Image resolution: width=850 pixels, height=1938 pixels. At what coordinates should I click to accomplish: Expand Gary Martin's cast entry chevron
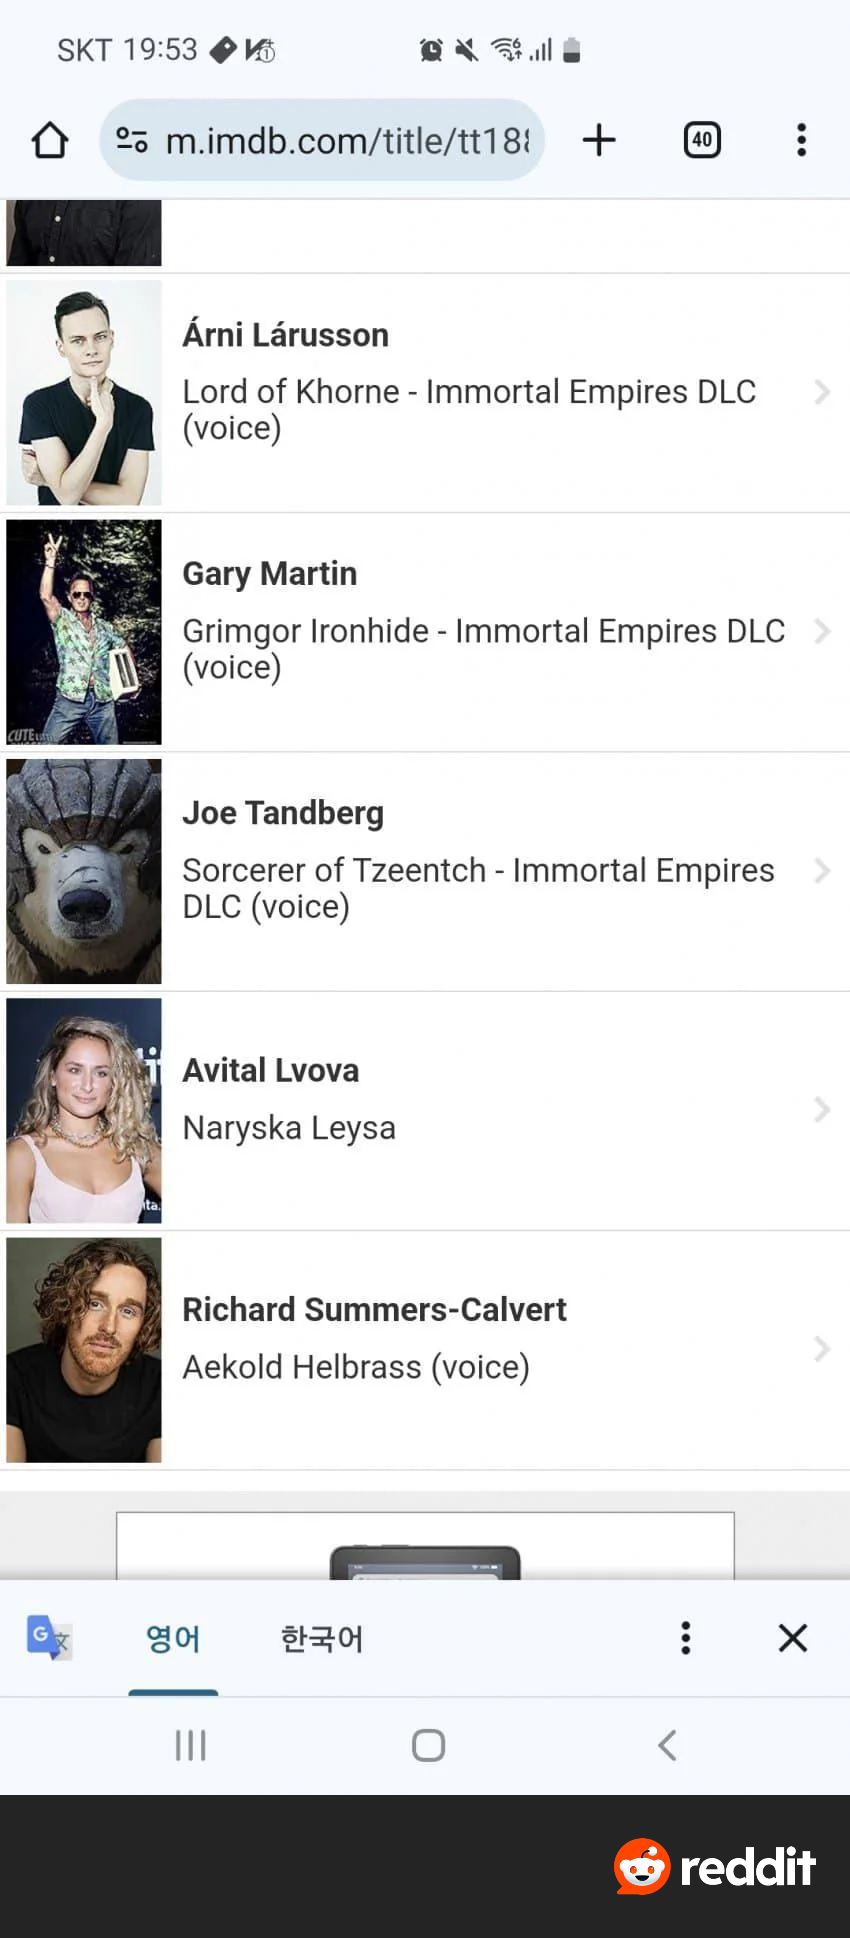coord(822,631)
